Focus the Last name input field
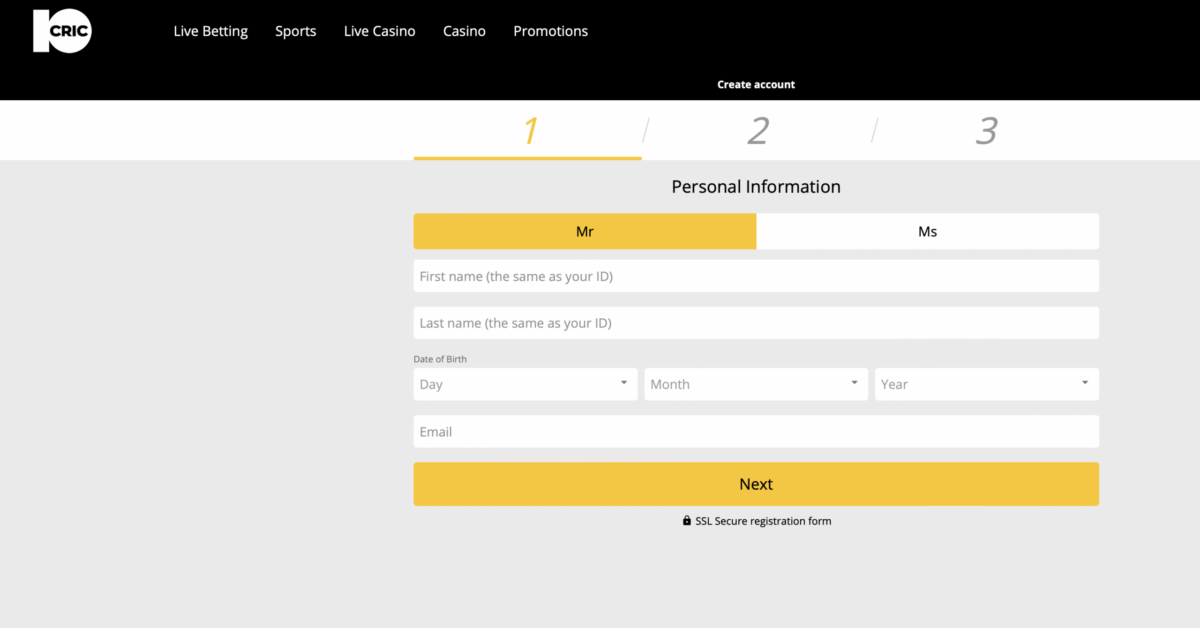Screen dimensions: 1200x628 (x=756, y=323)
